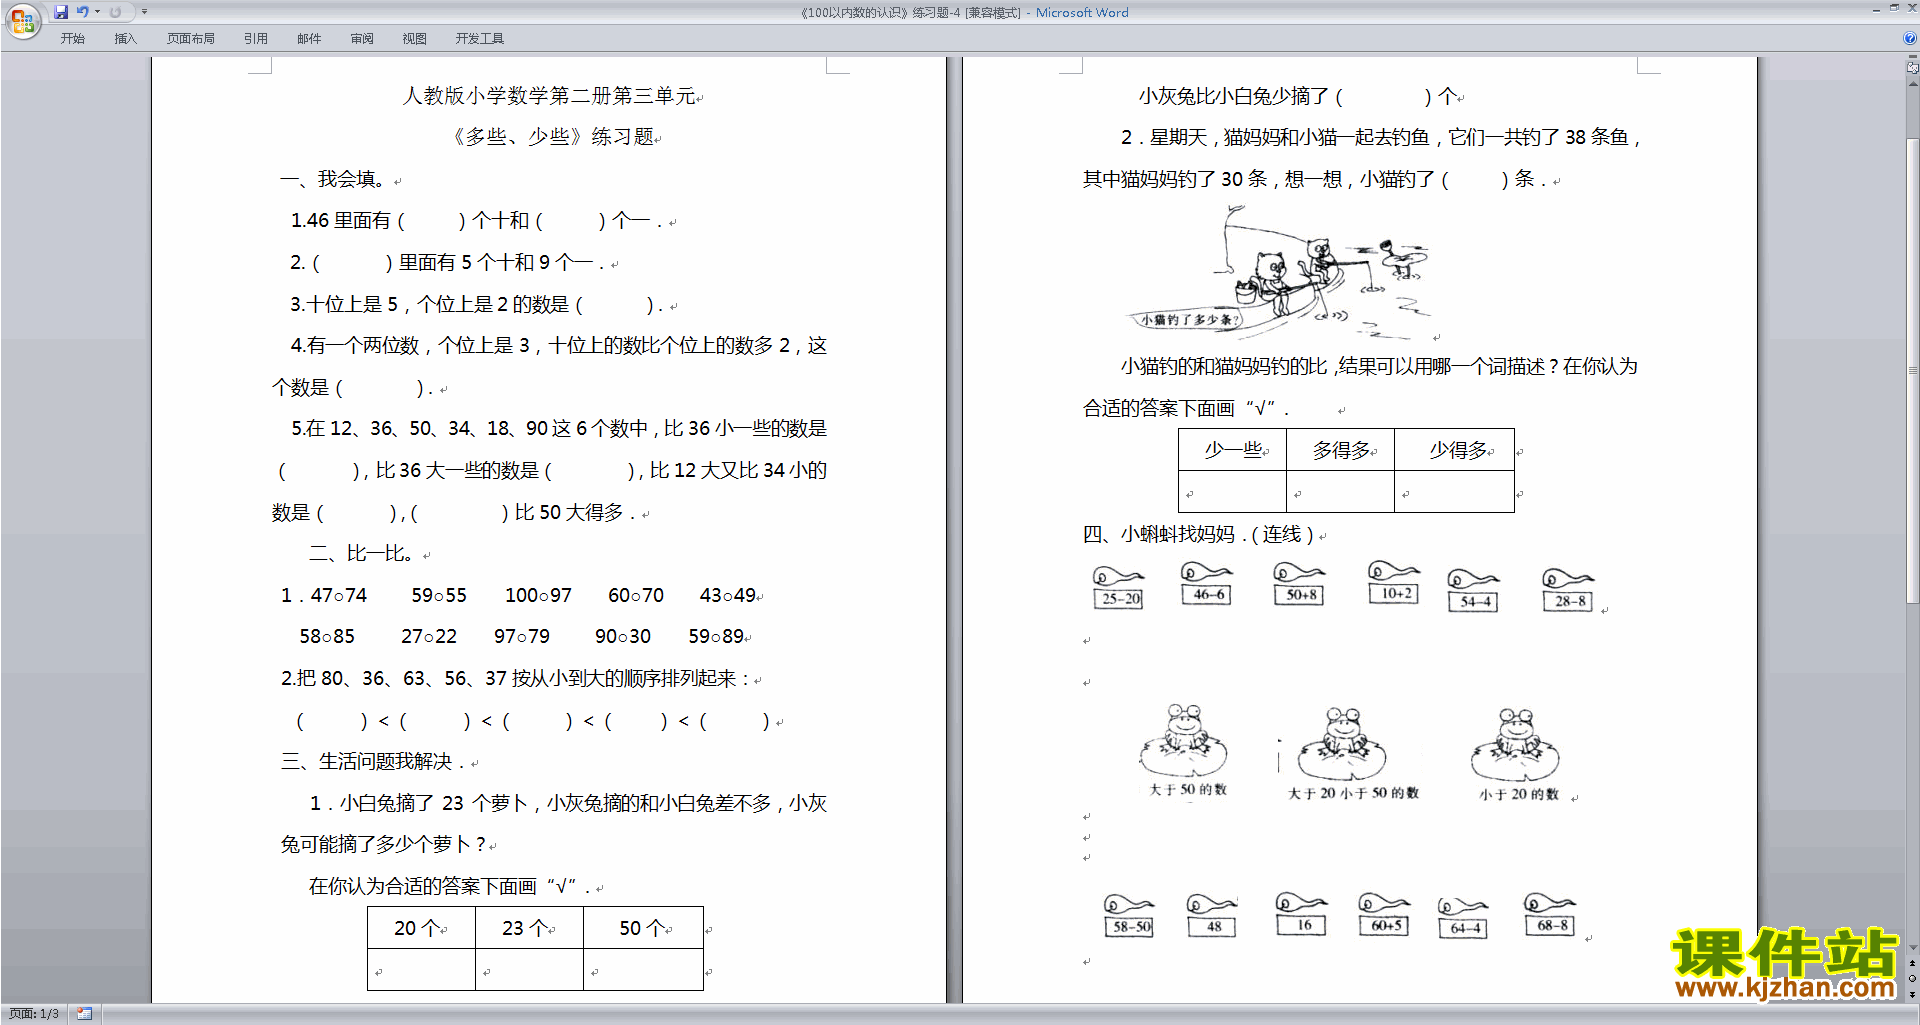Switch to the 页面布局 tab

[x=191, y=39]
